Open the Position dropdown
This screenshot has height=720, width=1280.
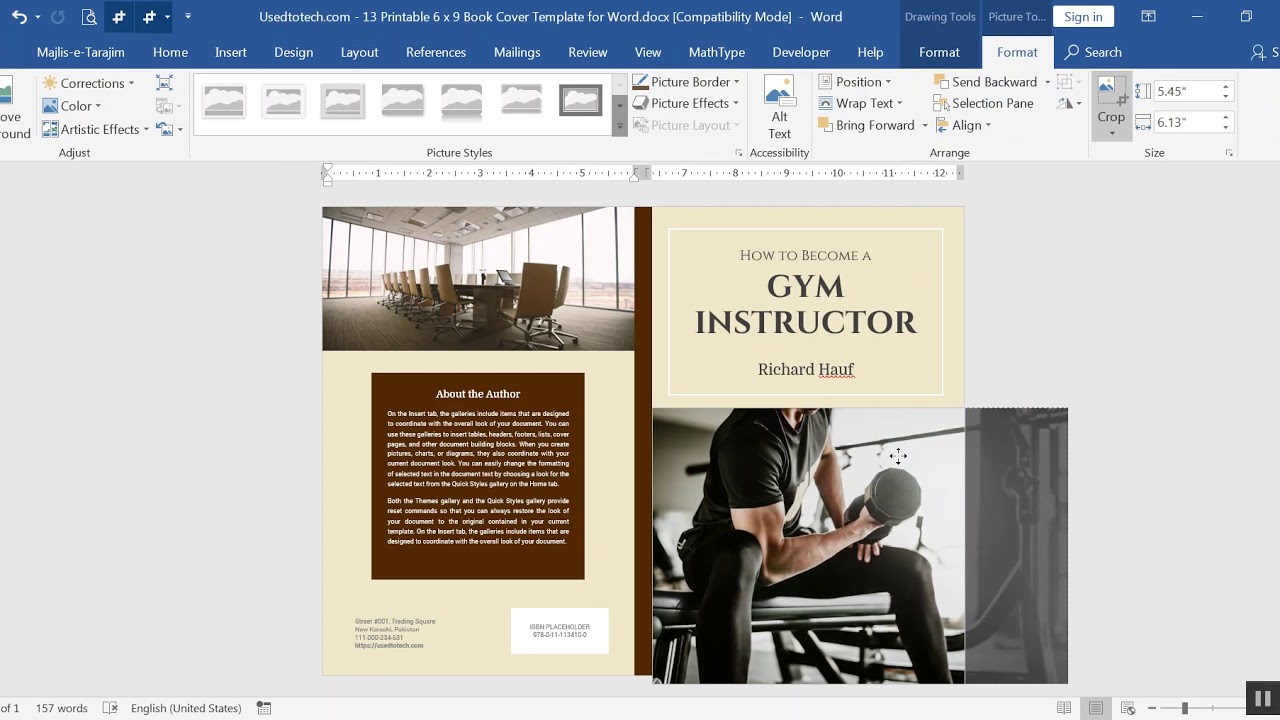[855, 82]
